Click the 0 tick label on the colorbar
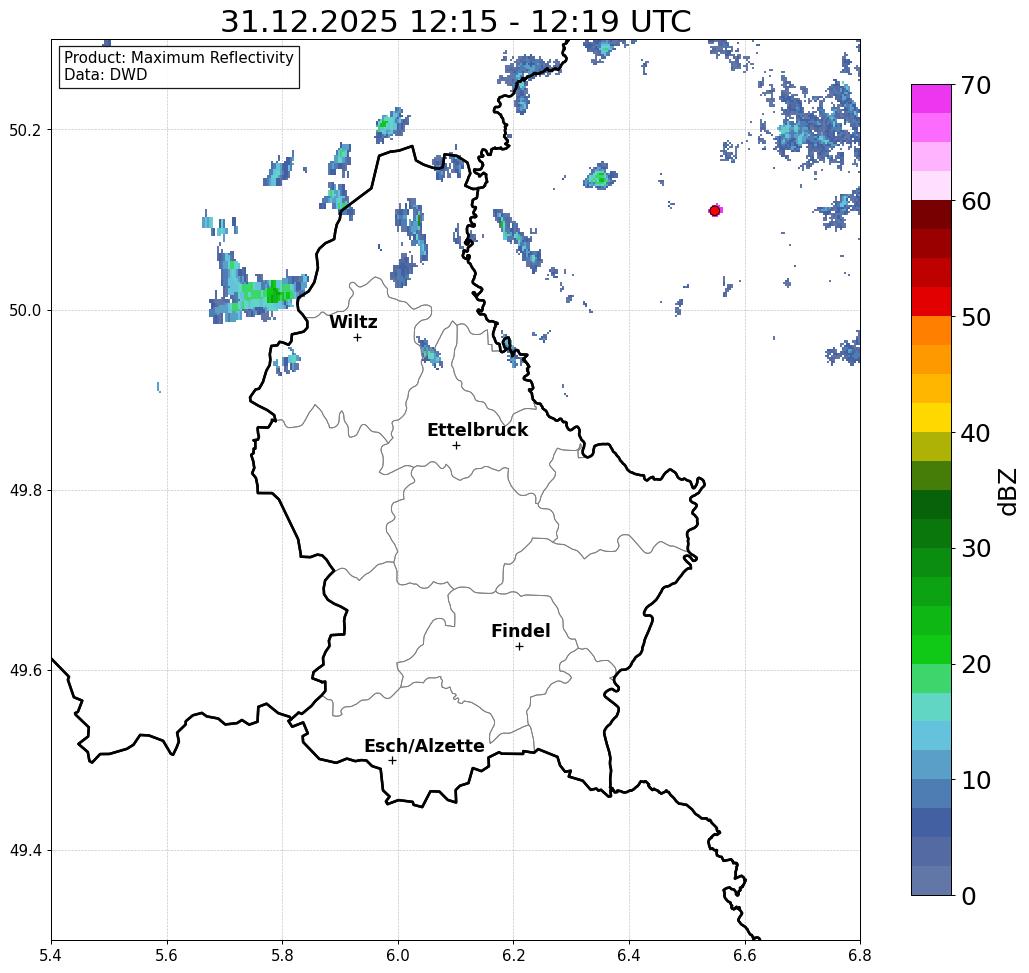The width and height of the screenshot is (1029, 973). [969, 896]
